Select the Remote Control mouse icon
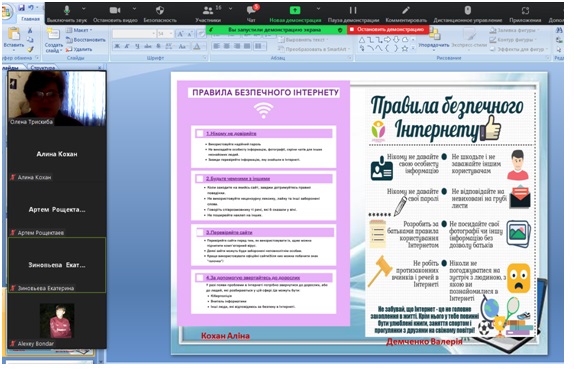 click(467, 10)
